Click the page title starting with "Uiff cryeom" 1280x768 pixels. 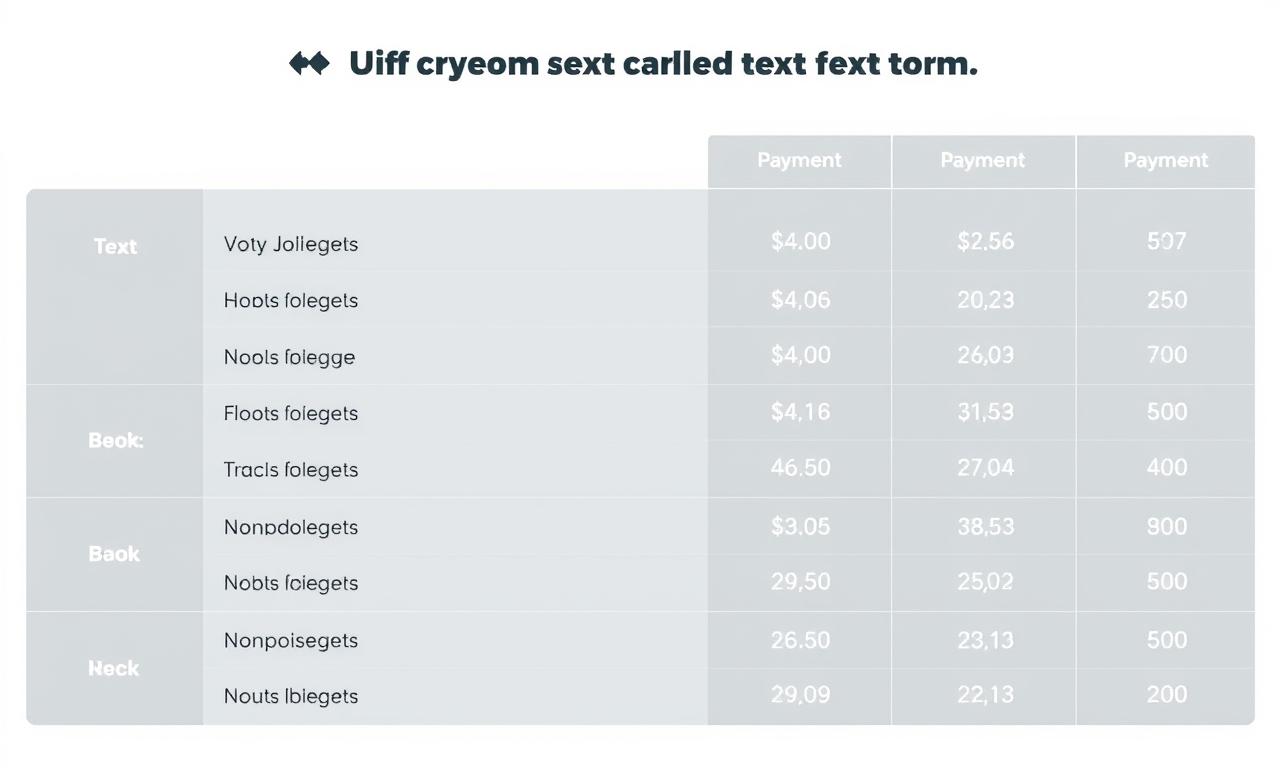[663, 64]
